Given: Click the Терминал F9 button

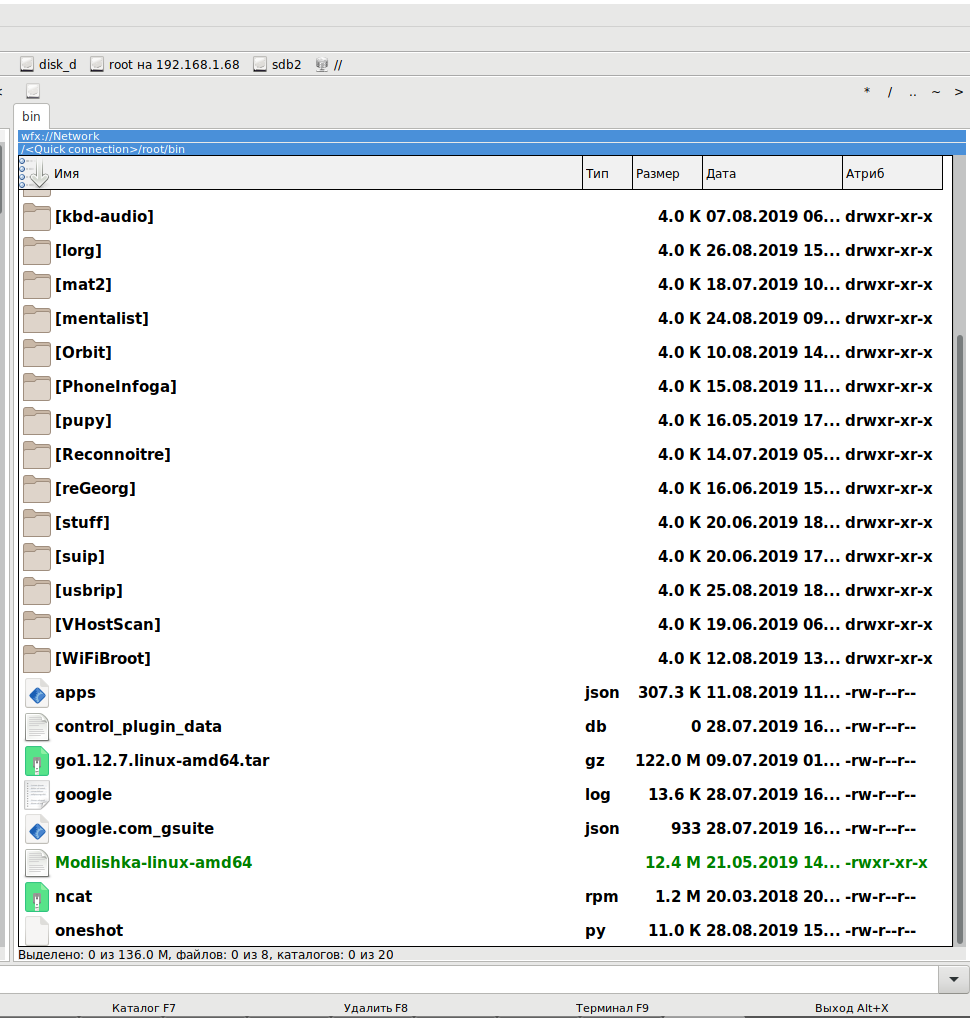Looking at the screenshot, I should click(612, 1008).
